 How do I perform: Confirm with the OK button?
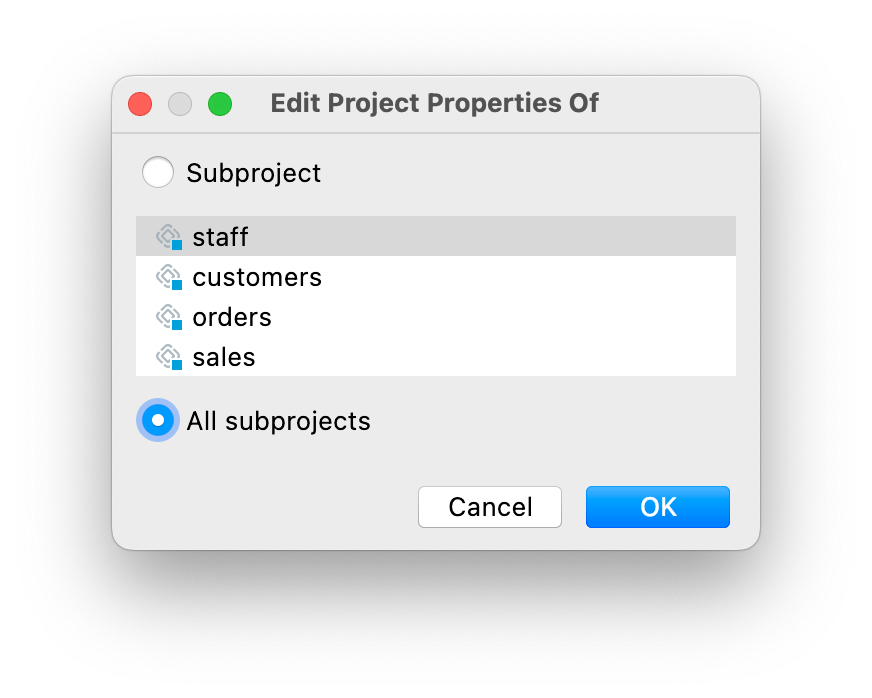(657, 507)
